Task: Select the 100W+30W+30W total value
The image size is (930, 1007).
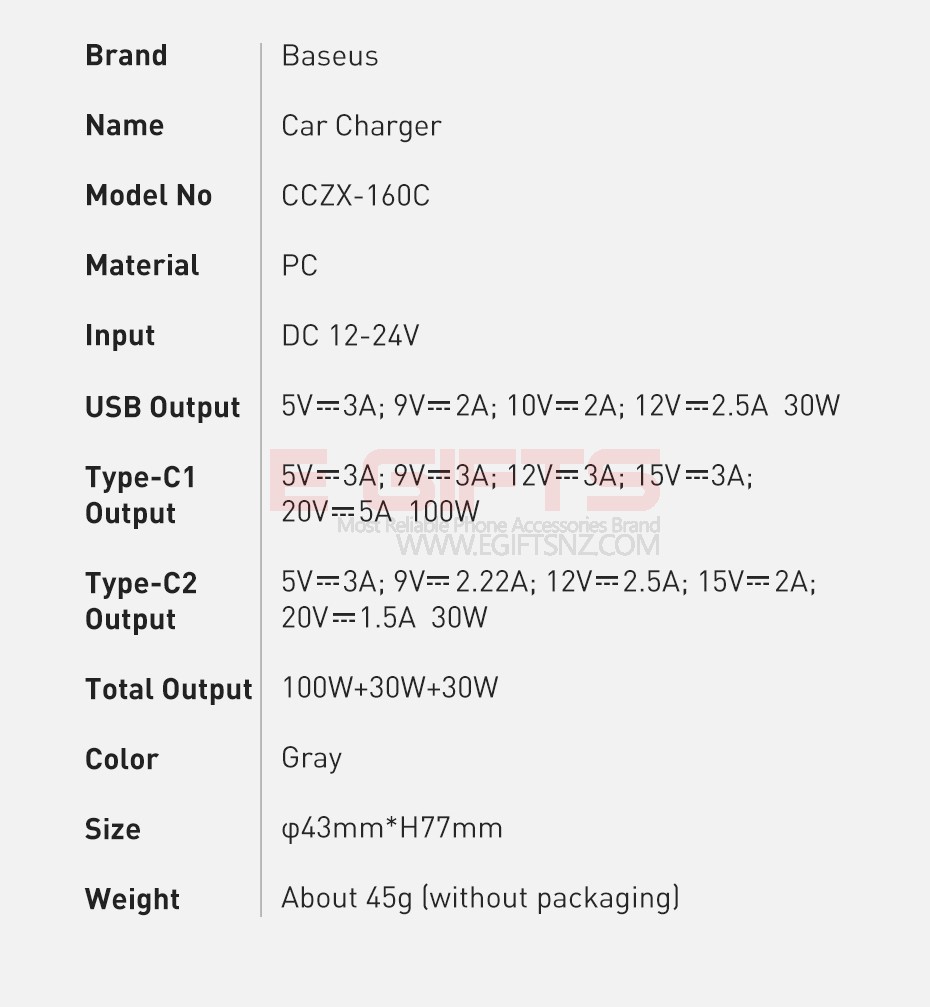Action: 390,688
